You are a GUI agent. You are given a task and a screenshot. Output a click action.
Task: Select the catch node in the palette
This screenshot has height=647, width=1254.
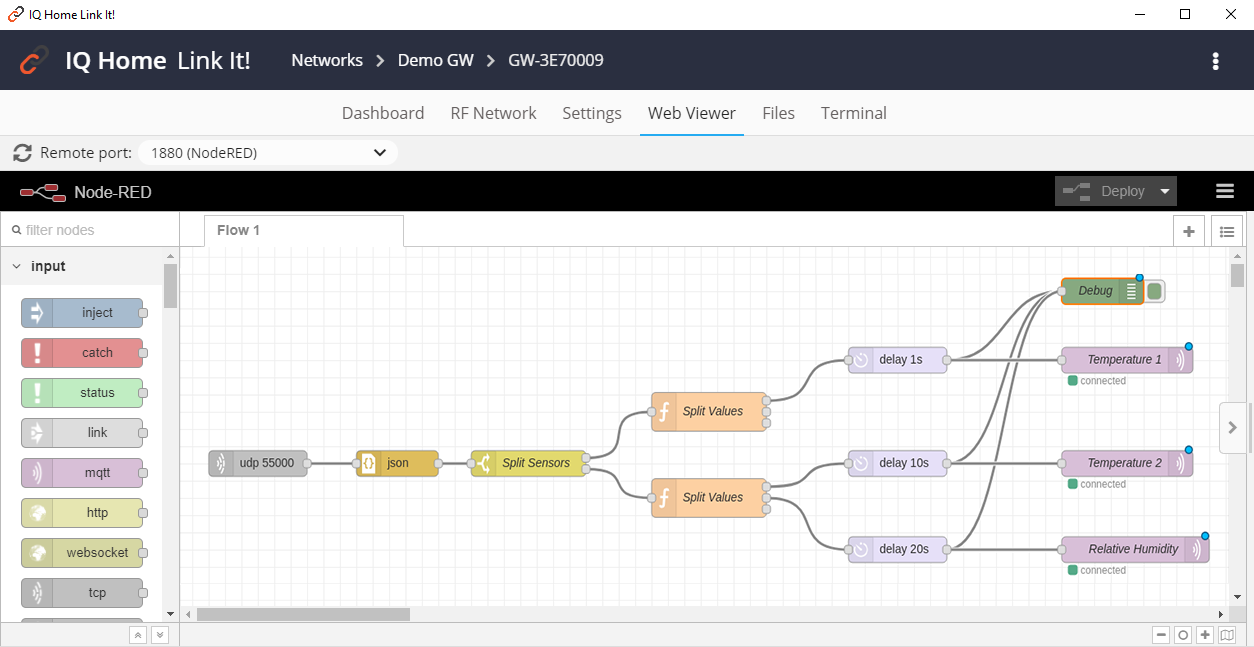point(82,353)
